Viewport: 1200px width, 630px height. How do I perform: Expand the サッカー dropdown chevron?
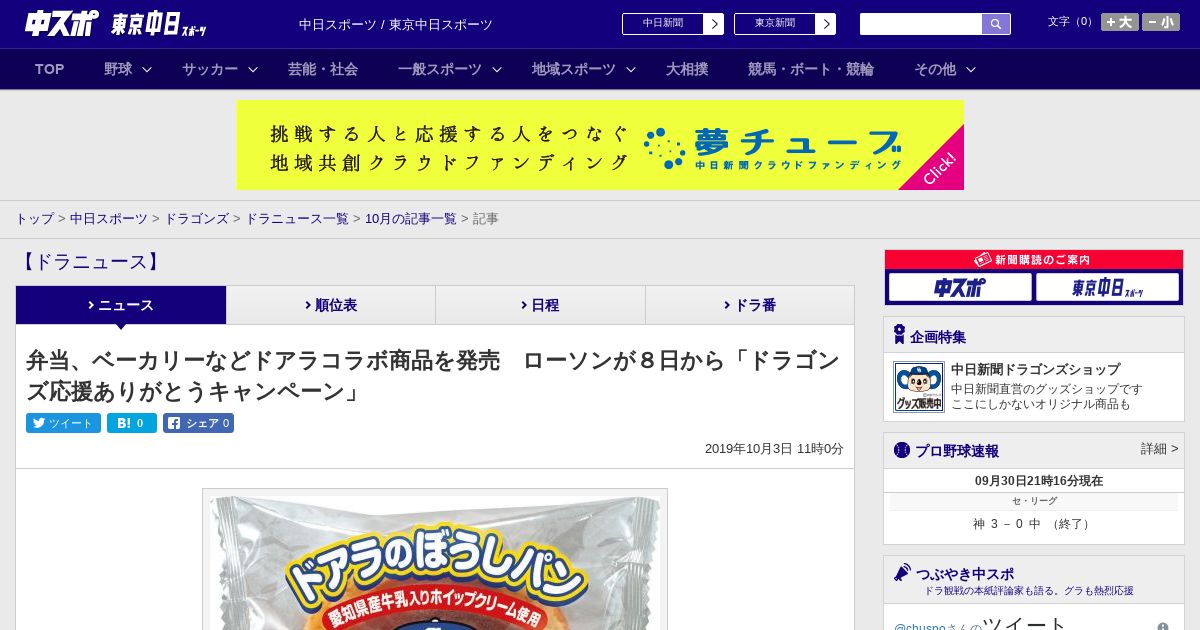(x=253, y=69)
